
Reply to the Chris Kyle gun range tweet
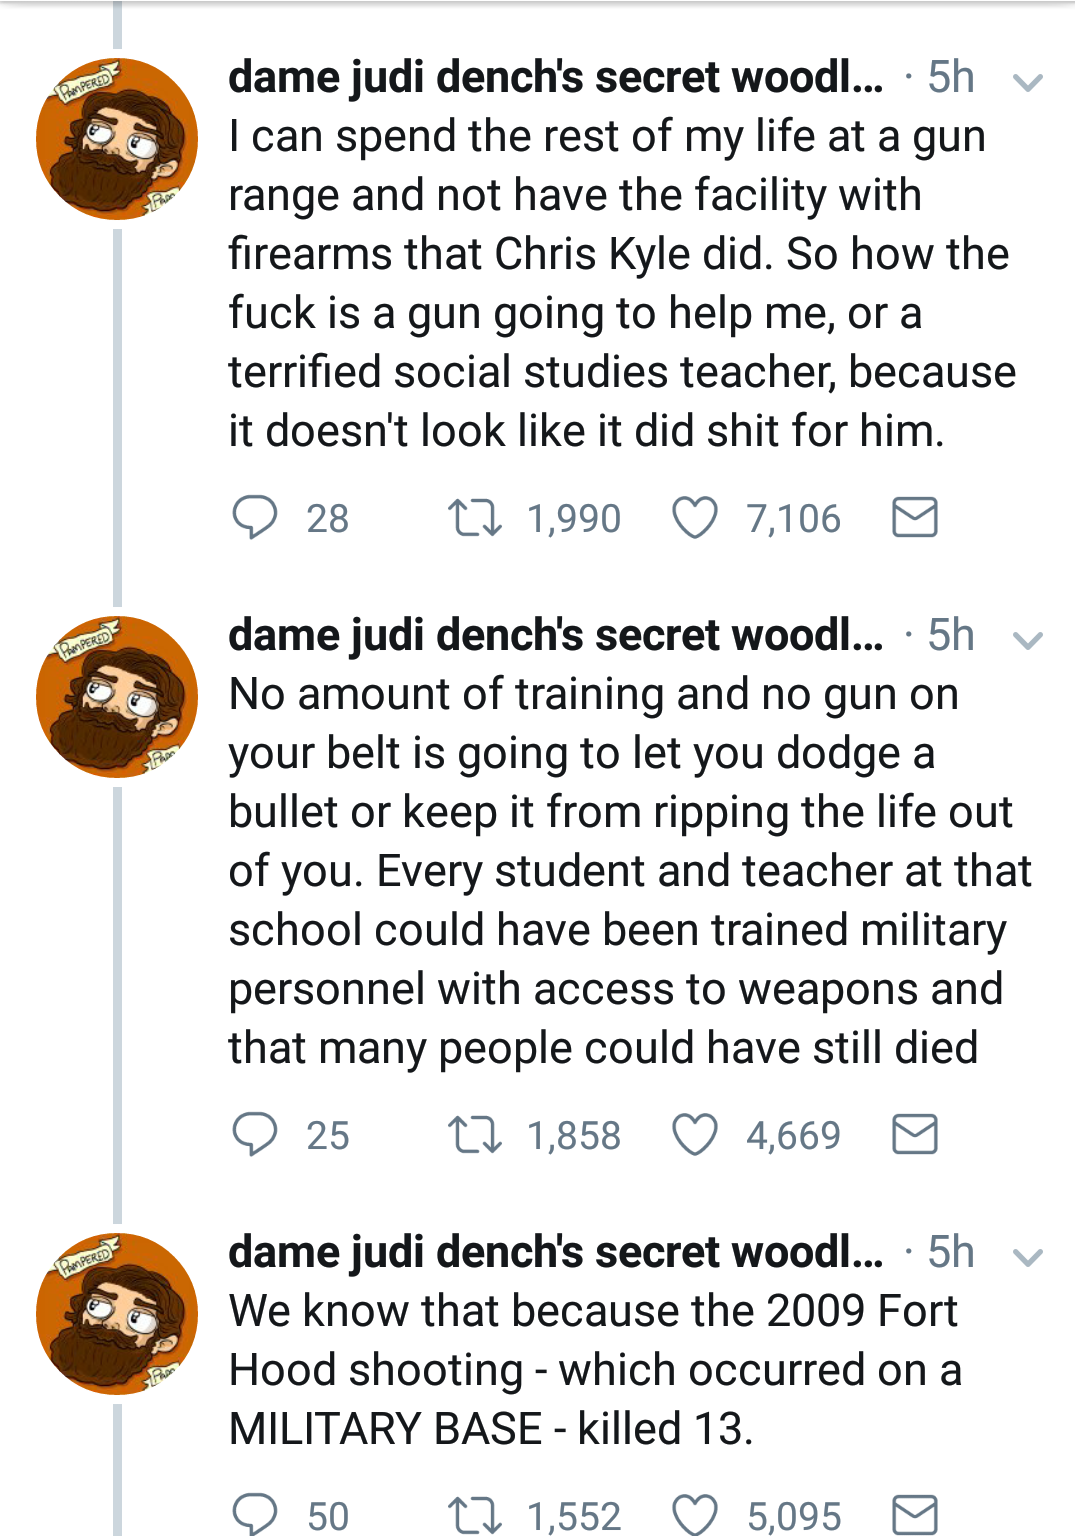coord(254,518)
